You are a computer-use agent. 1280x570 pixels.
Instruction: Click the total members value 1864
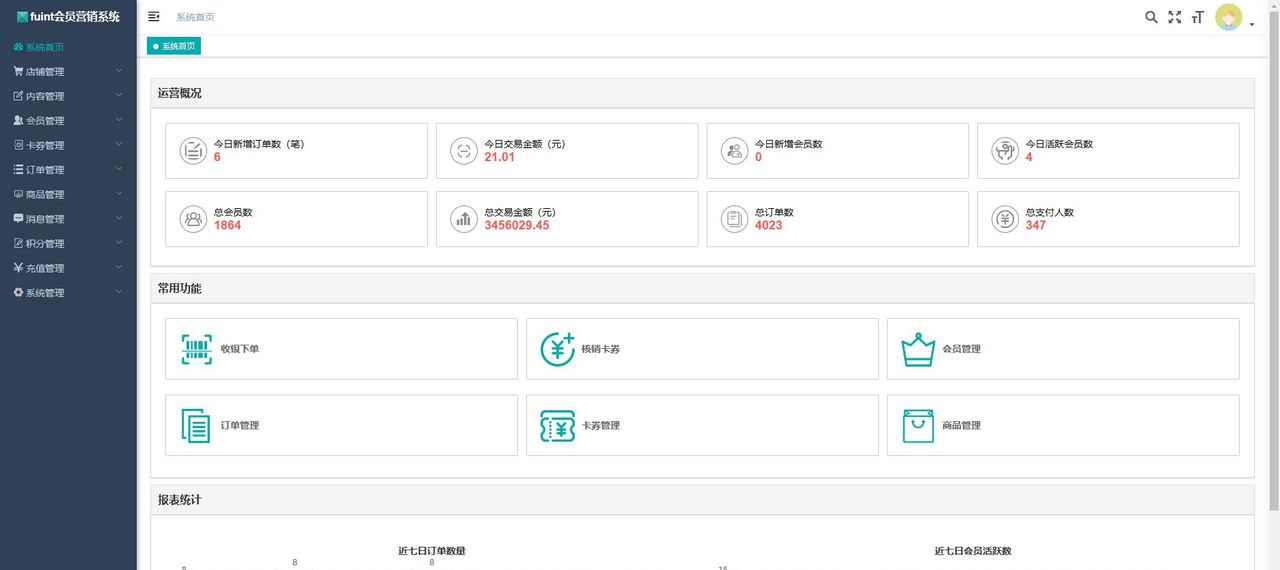tap(228, 226)
